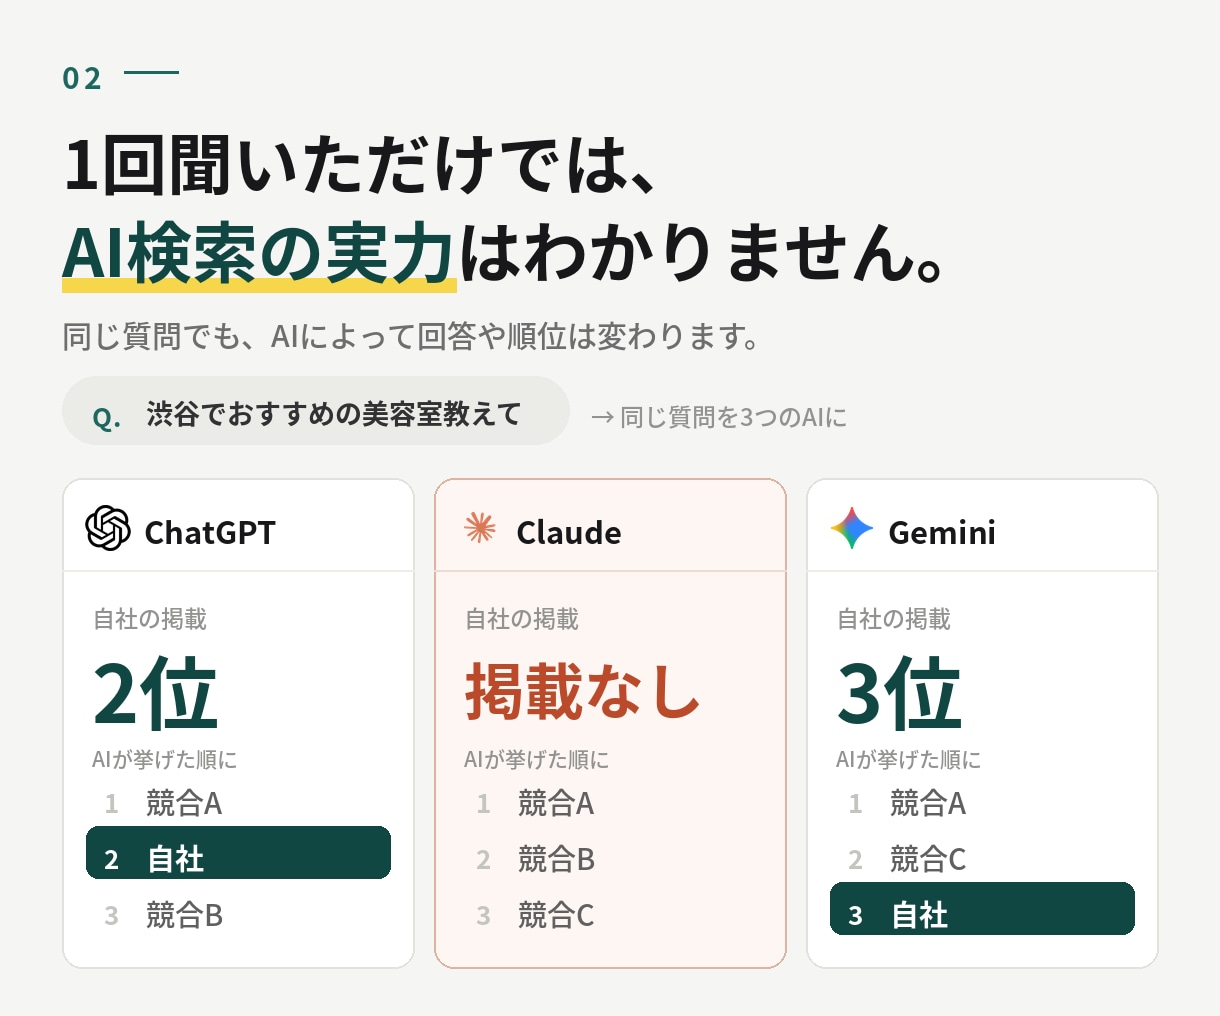
Task: Select highlighted "自社" row in ChatGPT card
Action: [x=238, y=853]
